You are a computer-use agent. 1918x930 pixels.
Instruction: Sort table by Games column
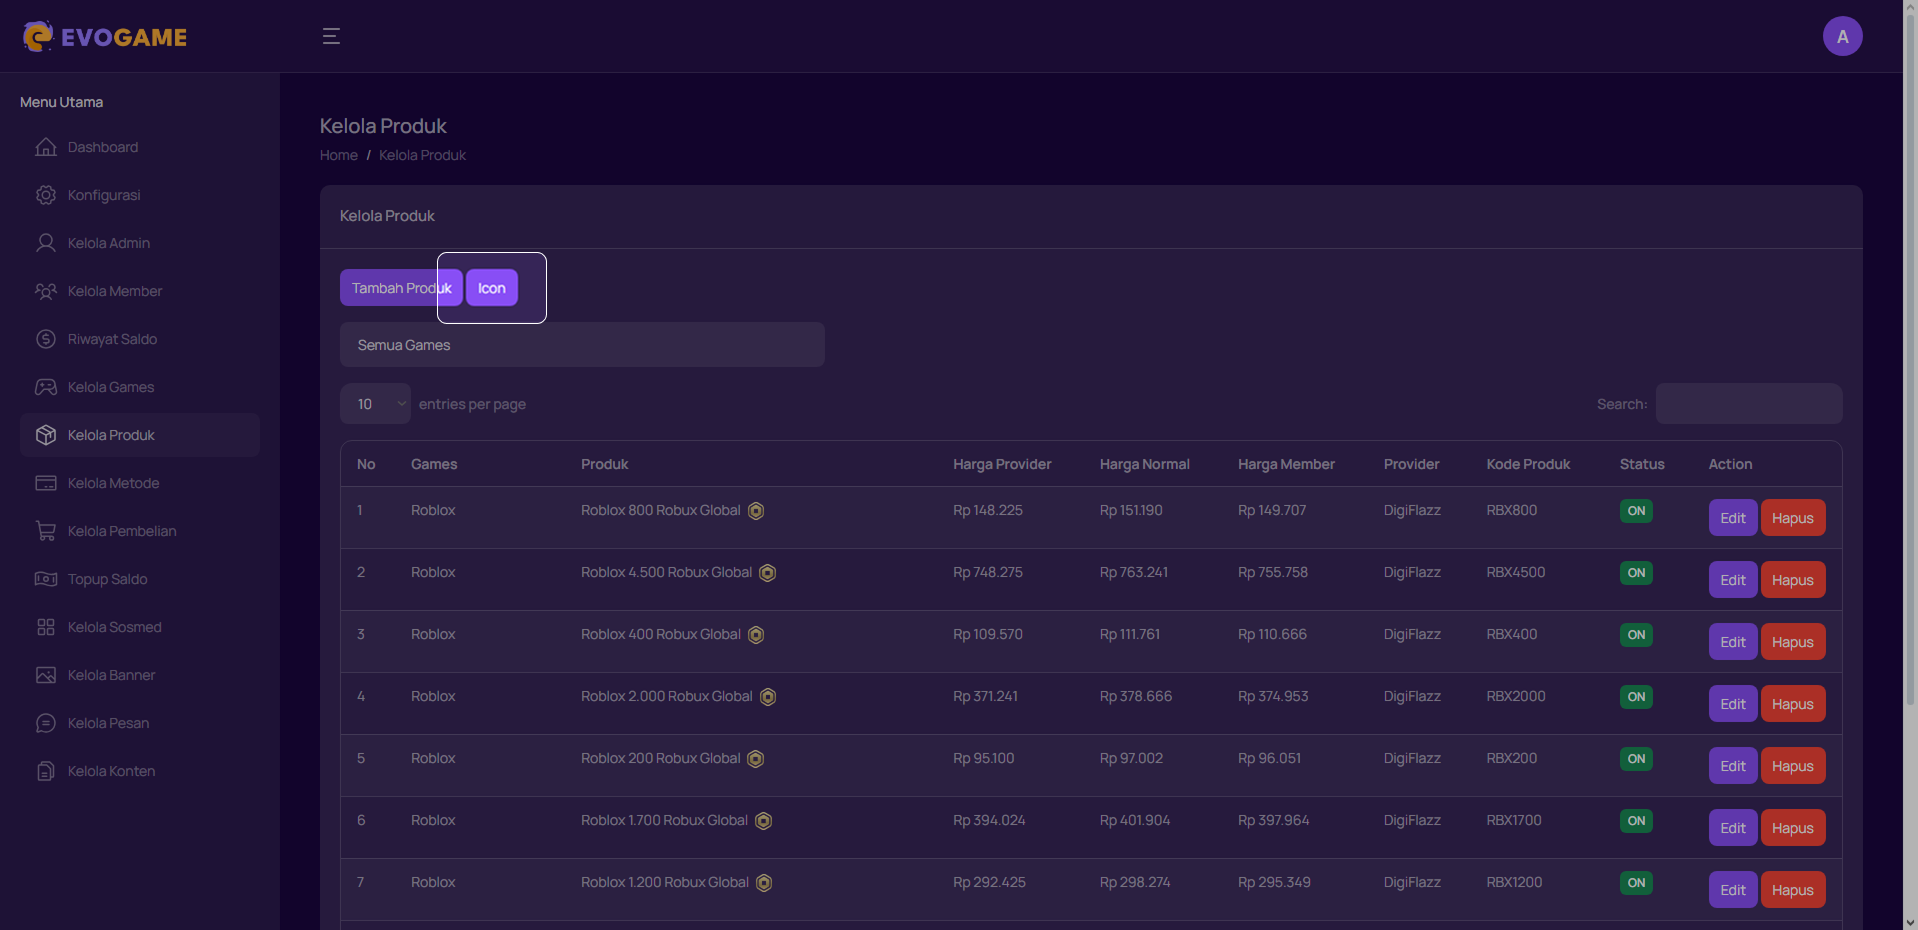(x=434, y=464)
